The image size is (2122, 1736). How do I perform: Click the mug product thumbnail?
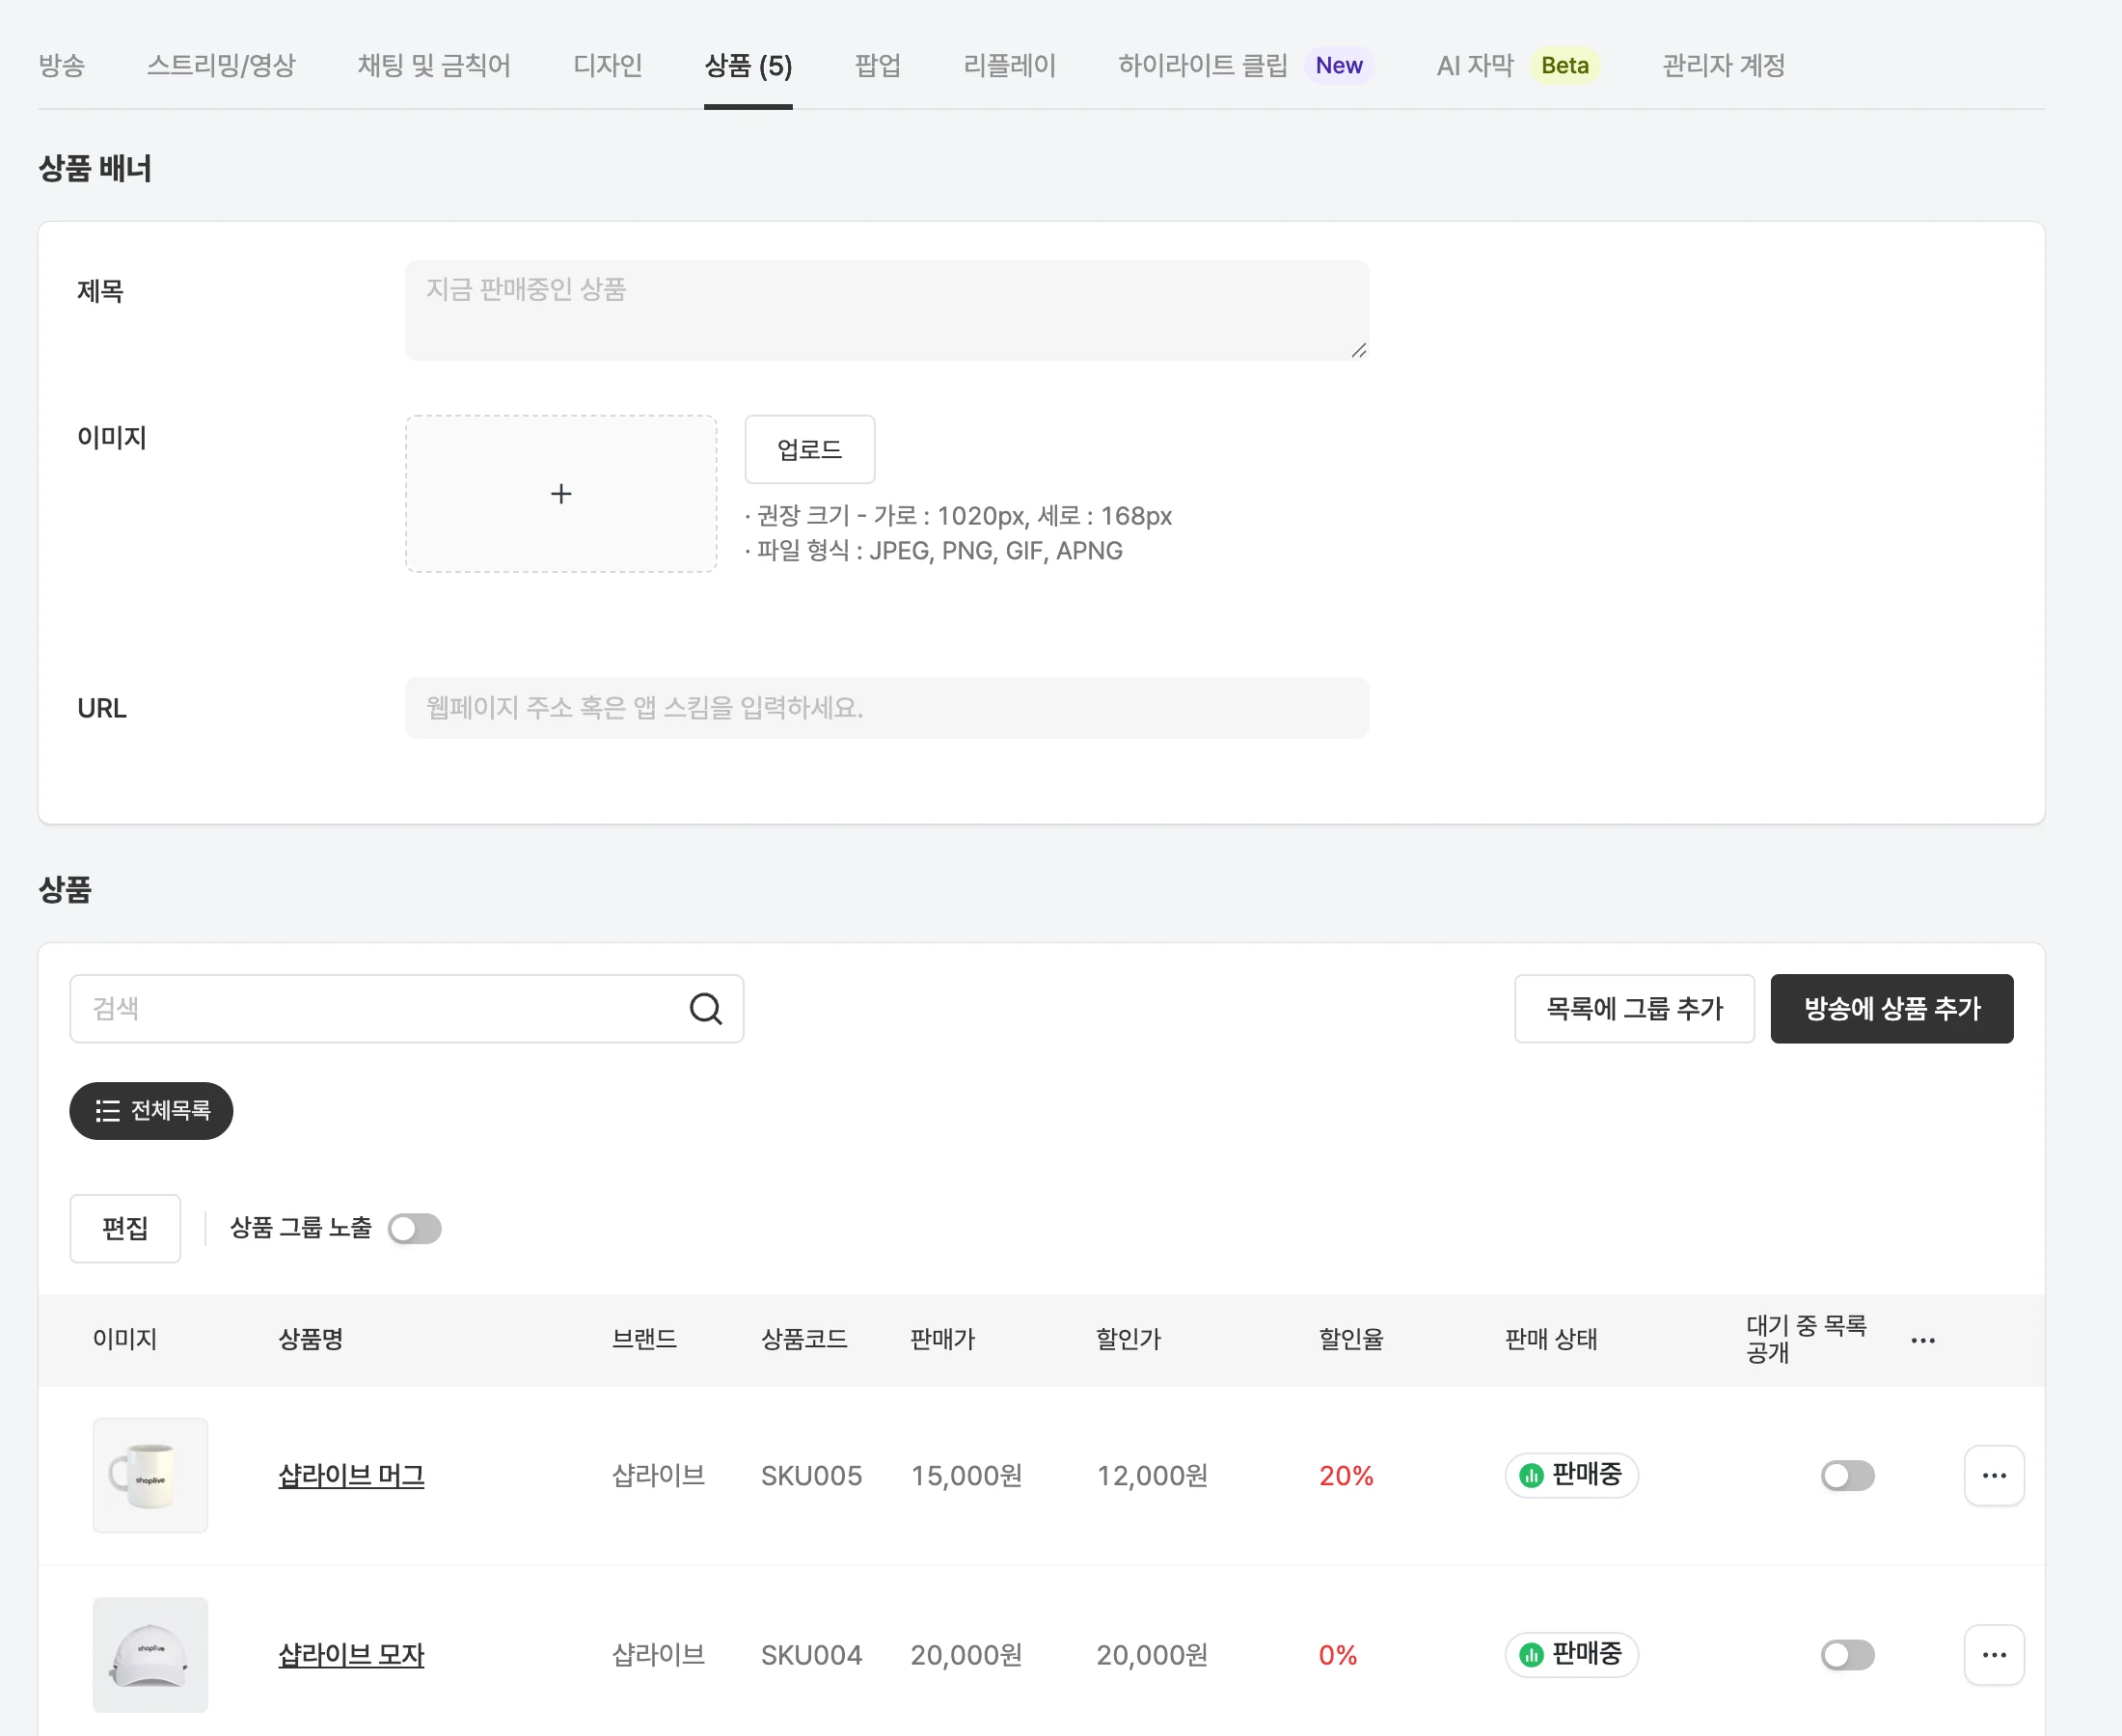150,1475
